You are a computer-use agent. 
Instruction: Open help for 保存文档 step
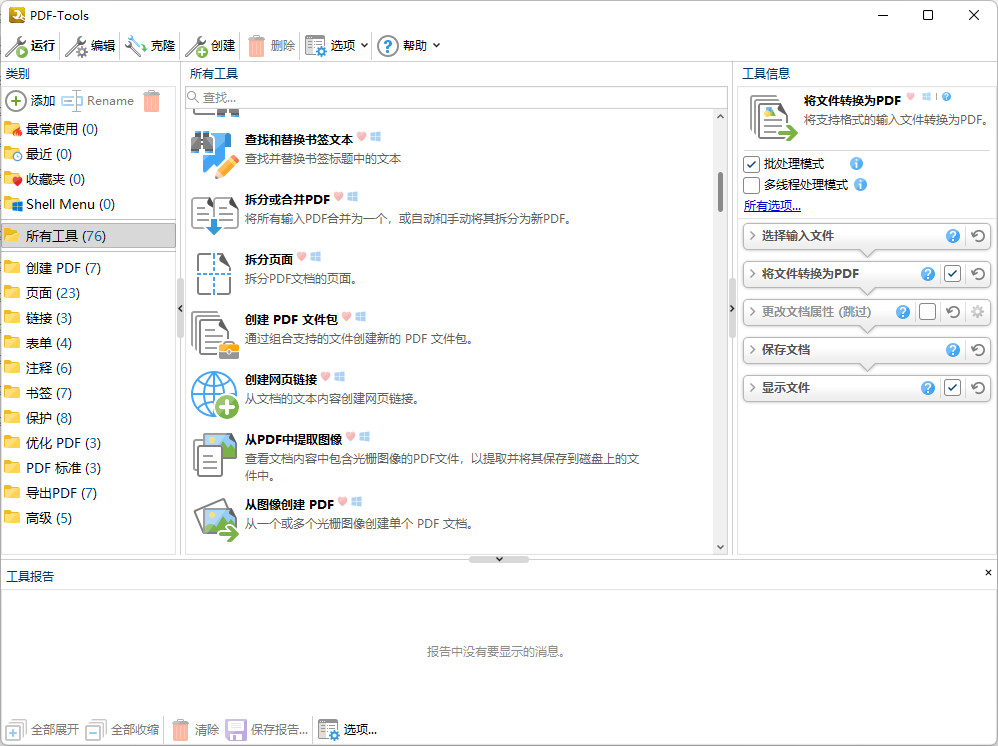(x=953, y=350)
